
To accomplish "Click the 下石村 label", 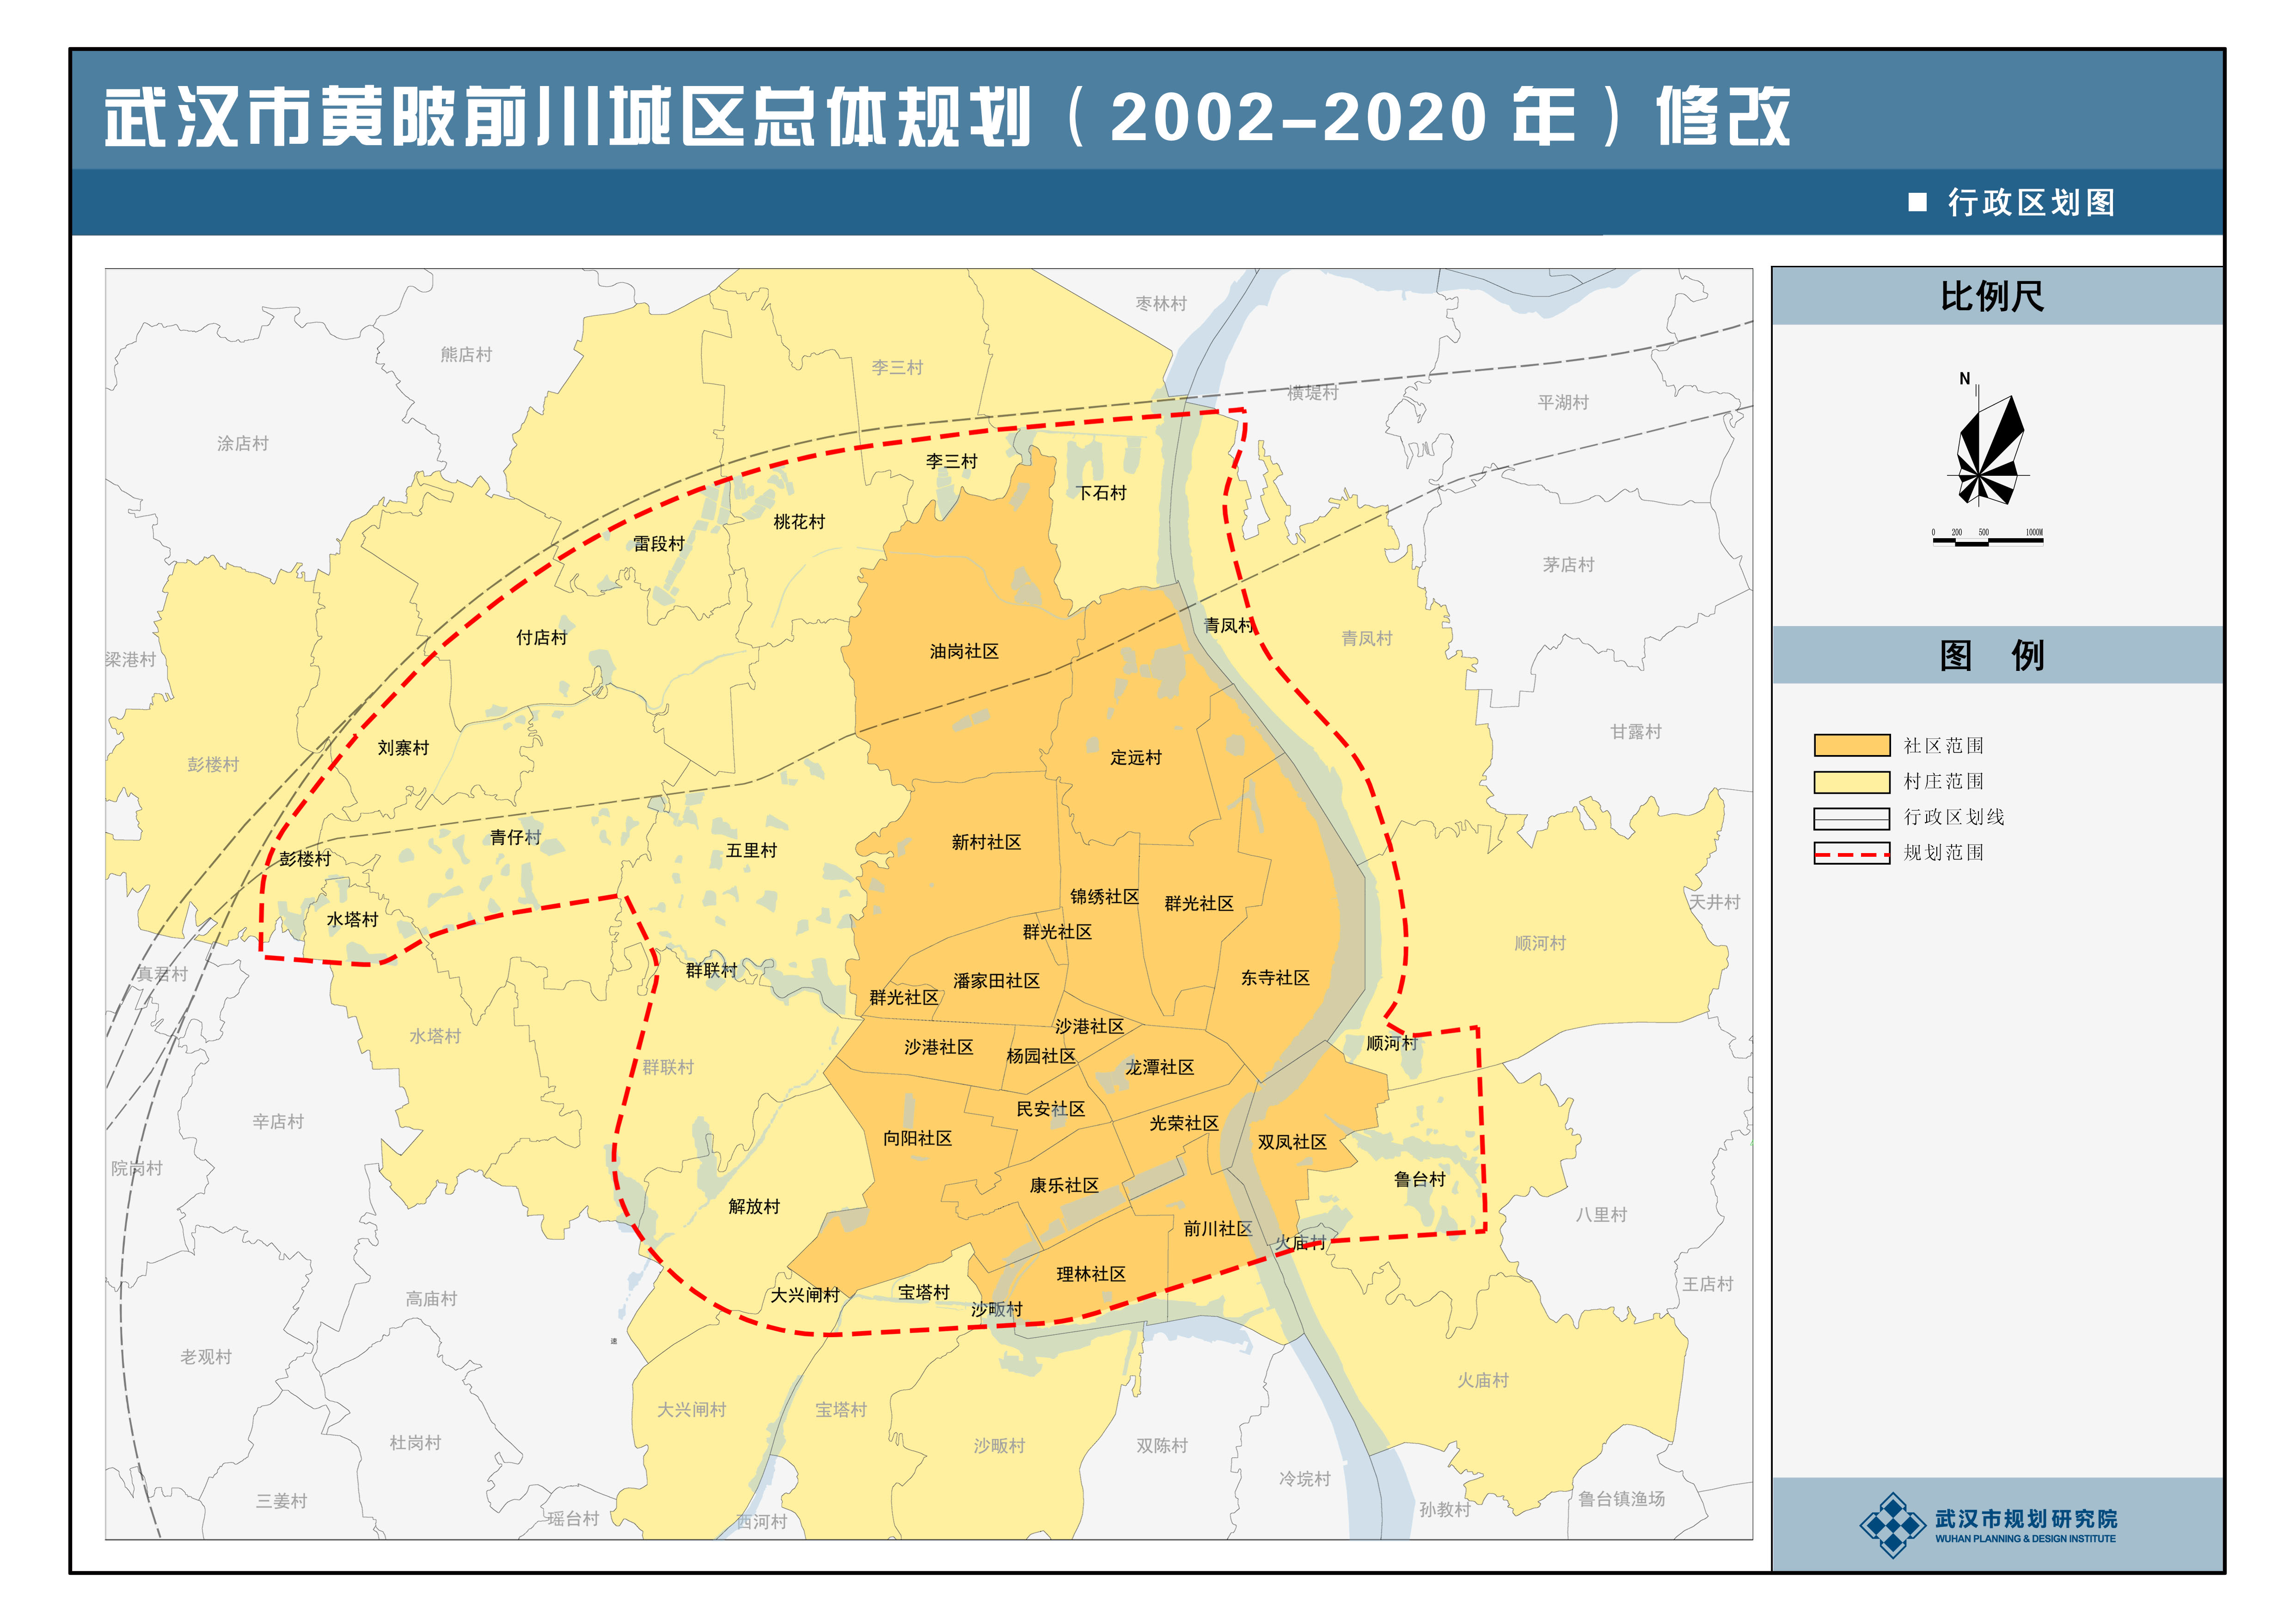I will 1101,492.
